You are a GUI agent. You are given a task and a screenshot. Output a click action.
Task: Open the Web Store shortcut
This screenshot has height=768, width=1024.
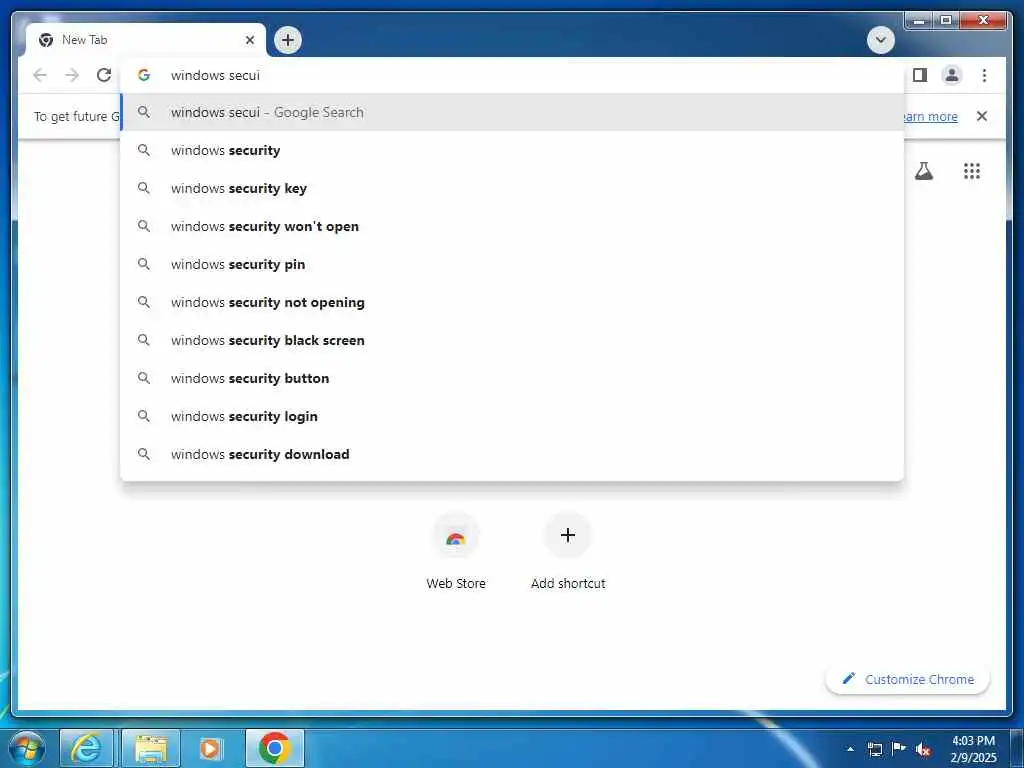[455, 552]
